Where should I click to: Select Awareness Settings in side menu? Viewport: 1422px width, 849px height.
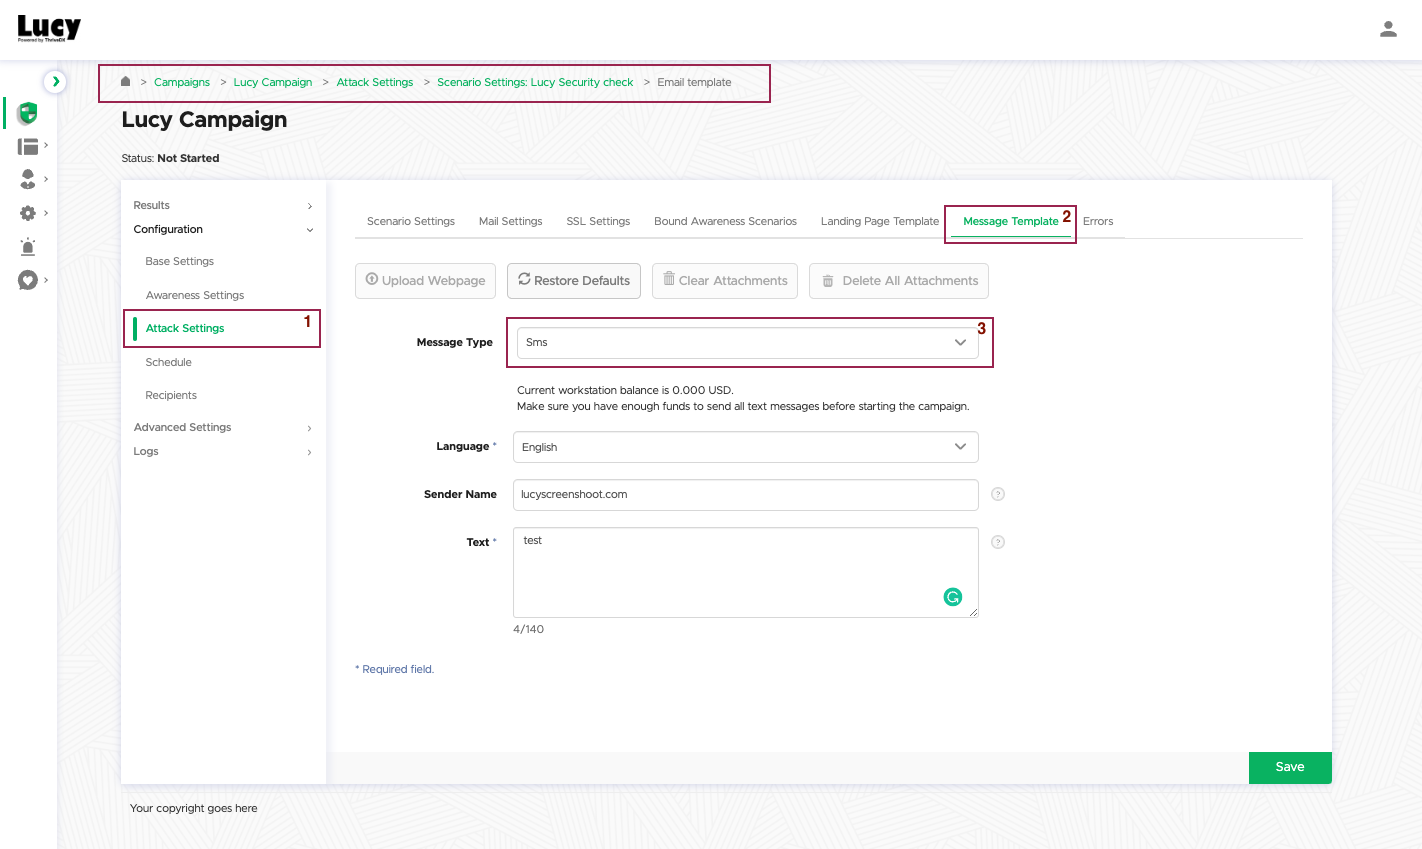coord(195,295)
